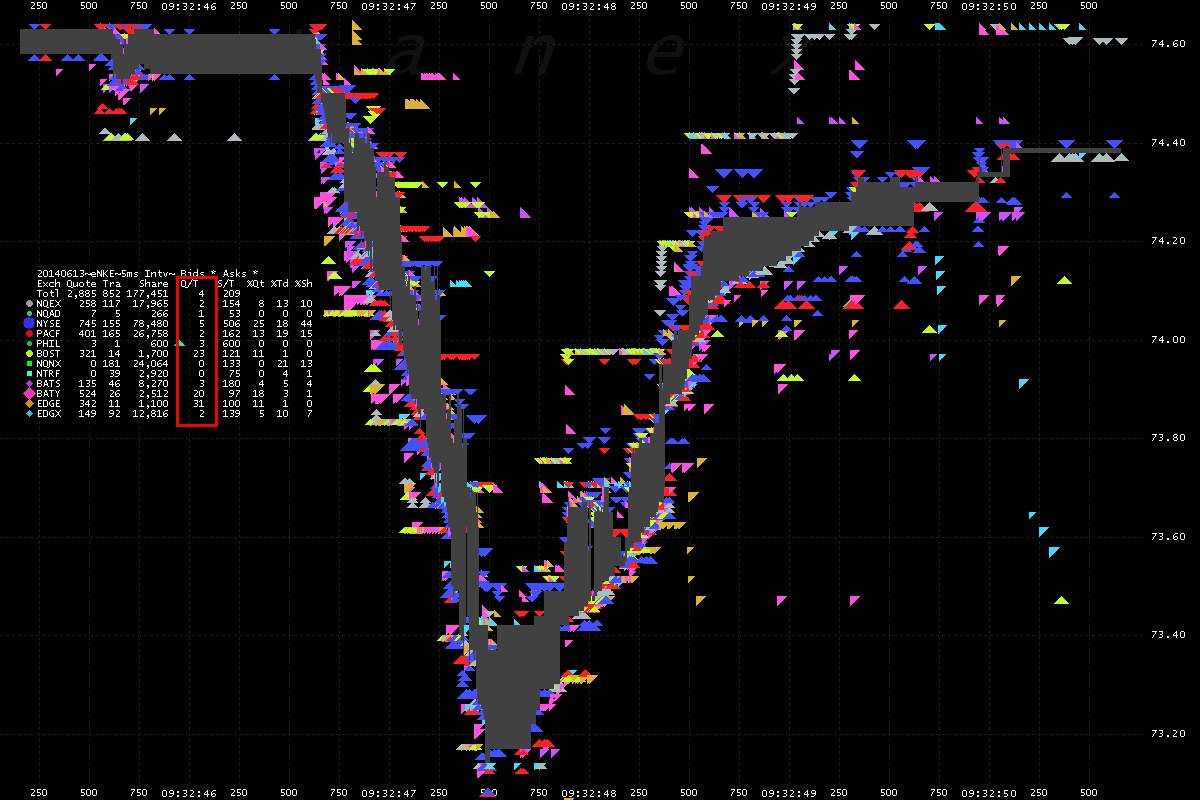Click the 'Share' column header
Screen dimensions: 1200x800
click(x=154, y=283)
